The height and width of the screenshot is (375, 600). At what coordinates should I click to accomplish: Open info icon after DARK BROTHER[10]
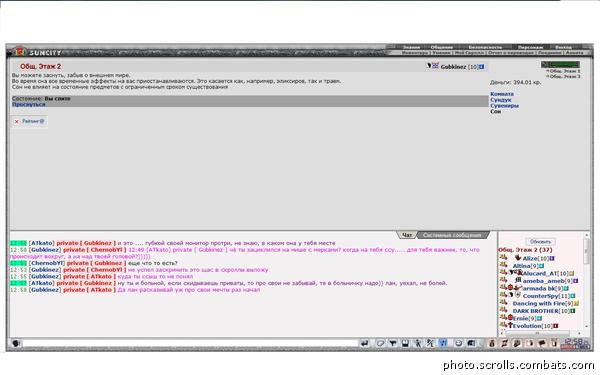pos(572,311)
